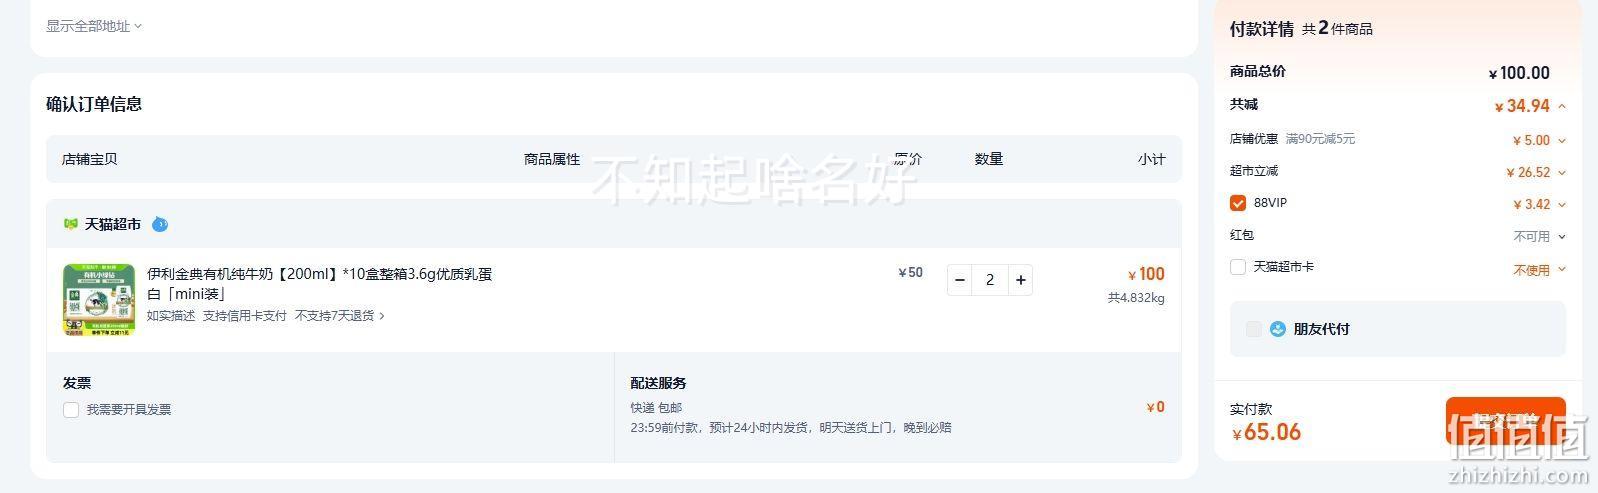Tick 我需要开具发票 invoice checkbox
The image size is (1598, 493).
(x=71, y=409)
